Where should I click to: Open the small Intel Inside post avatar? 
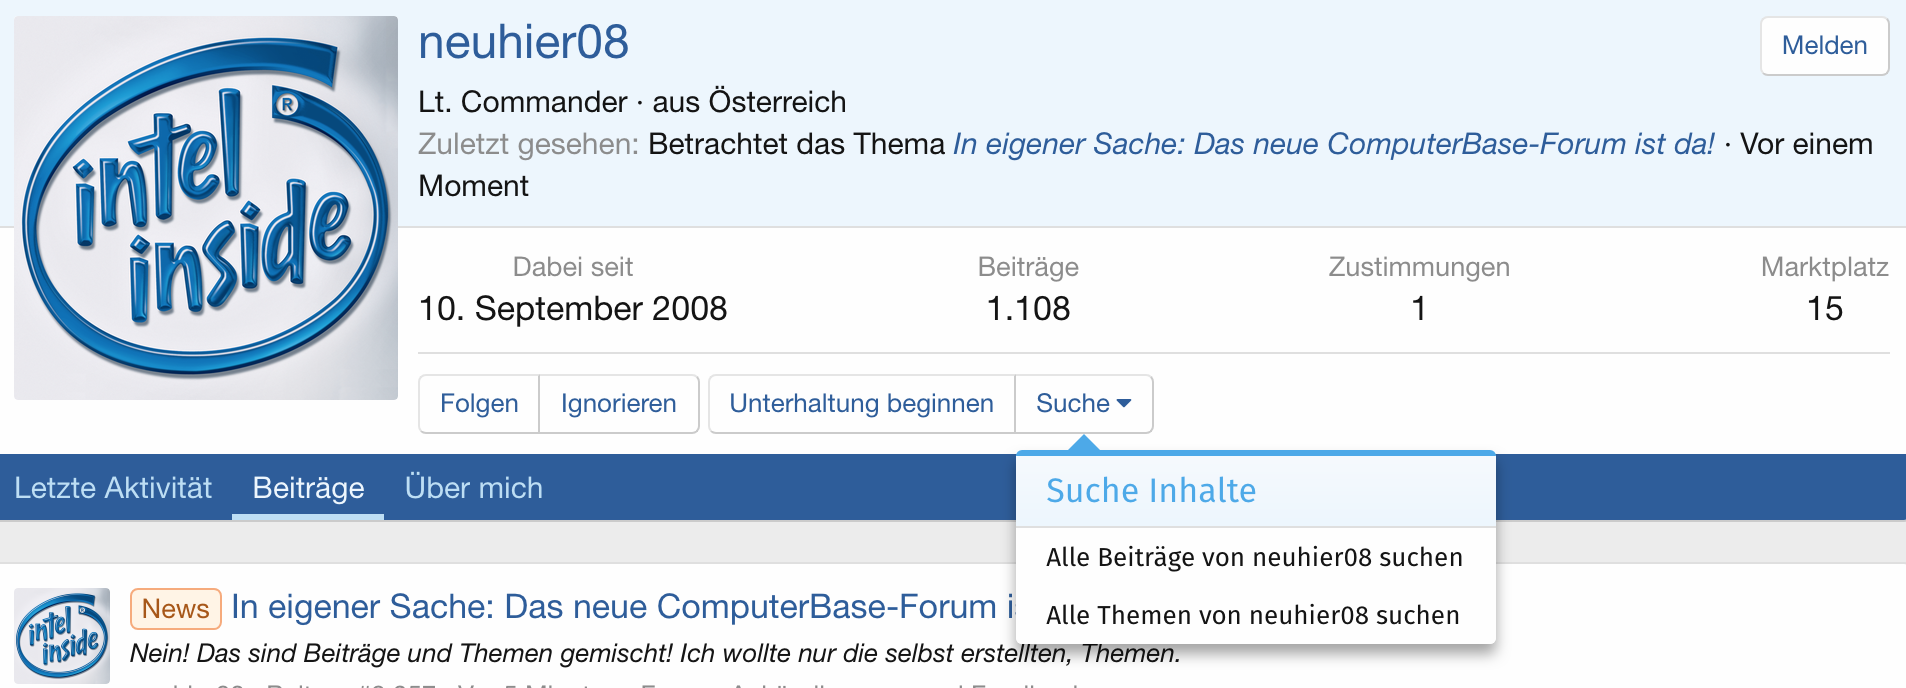coord(62,636)
